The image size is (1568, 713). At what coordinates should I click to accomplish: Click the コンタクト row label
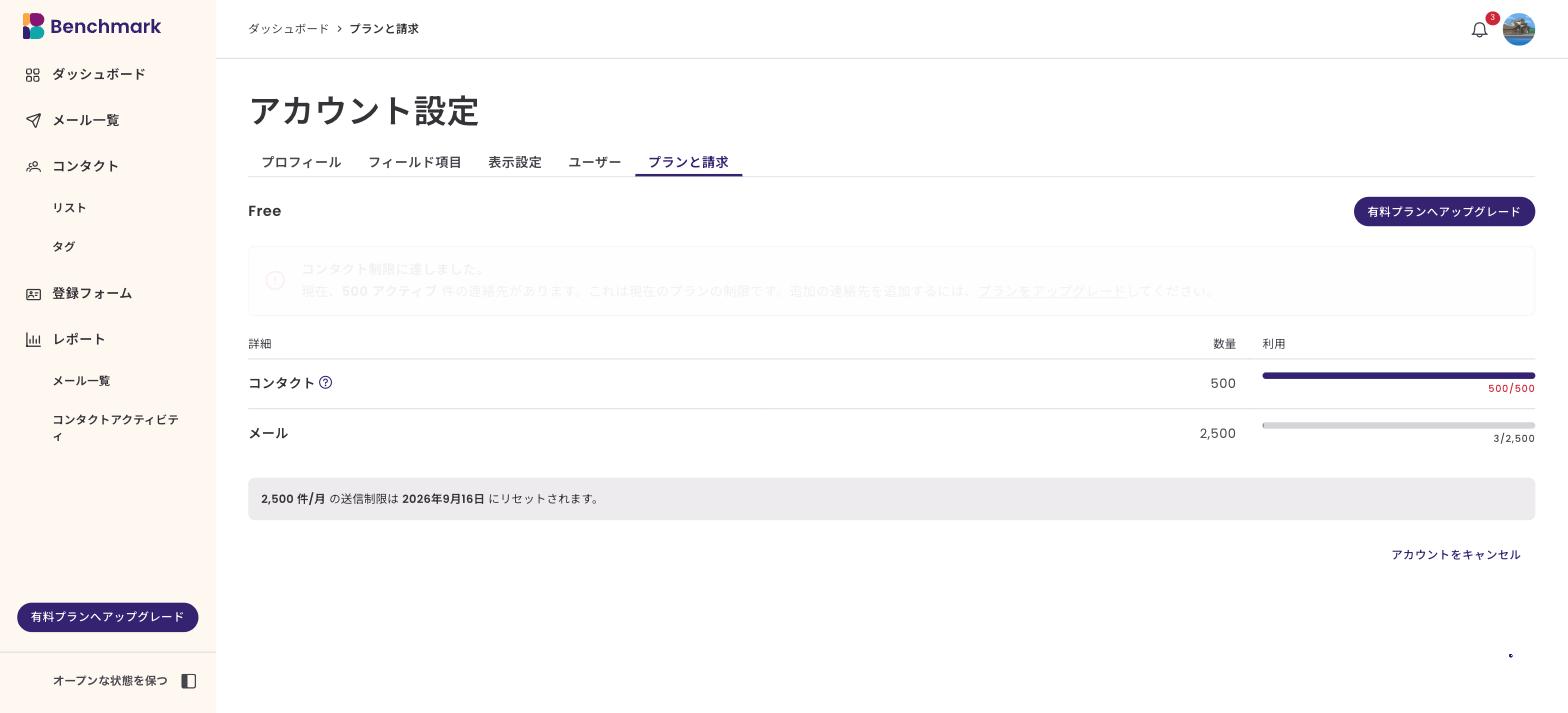click(x=282, y=383)
